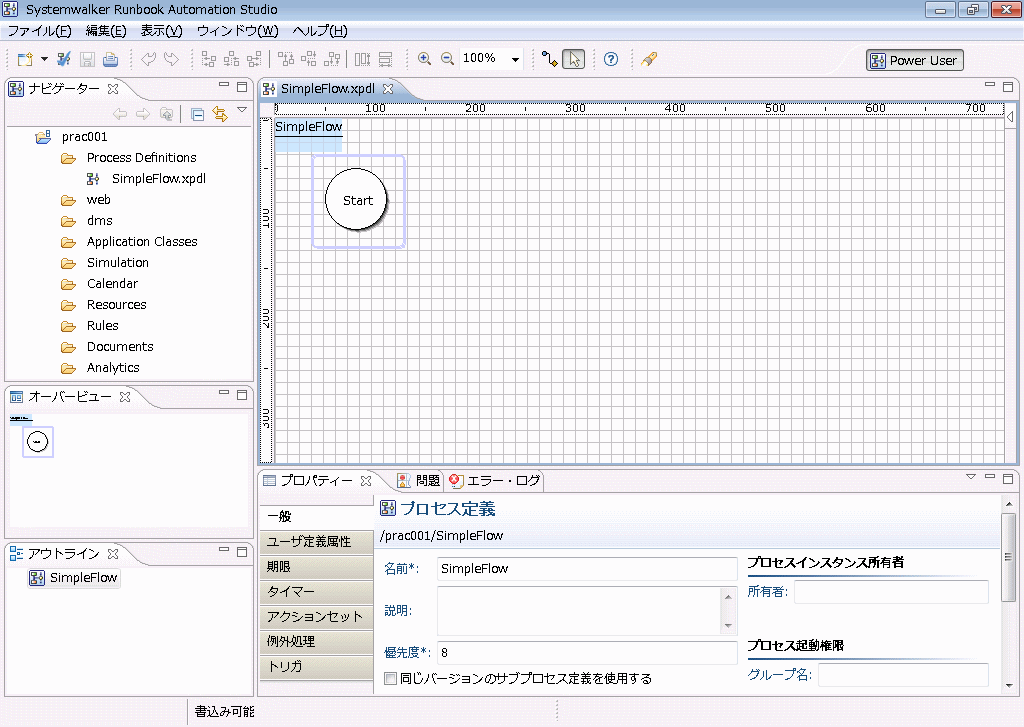This screenshot has height=727, width=1024.
Task: Select the 例外処理 section
Action: point(316,641)
